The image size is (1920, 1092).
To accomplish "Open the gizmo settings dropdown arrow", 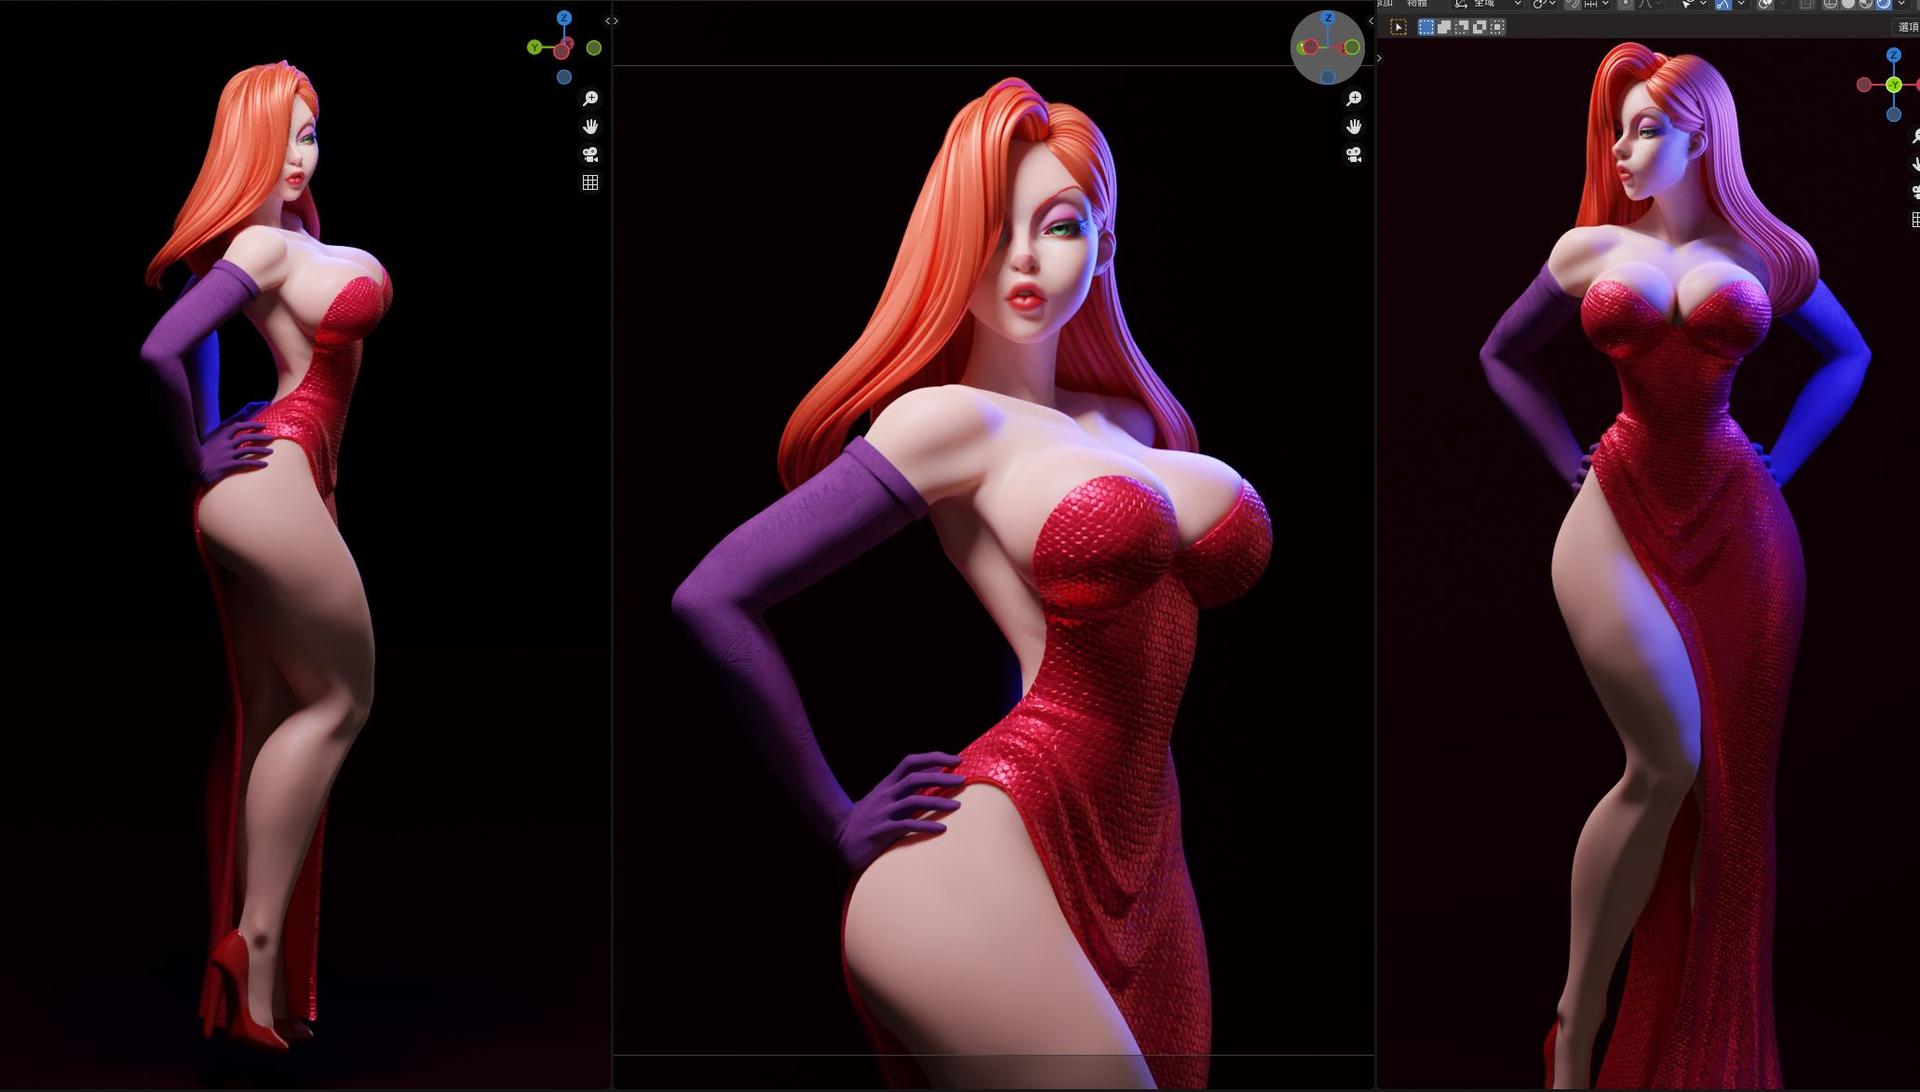I will pyautogui.click(x=1742, y=3).
